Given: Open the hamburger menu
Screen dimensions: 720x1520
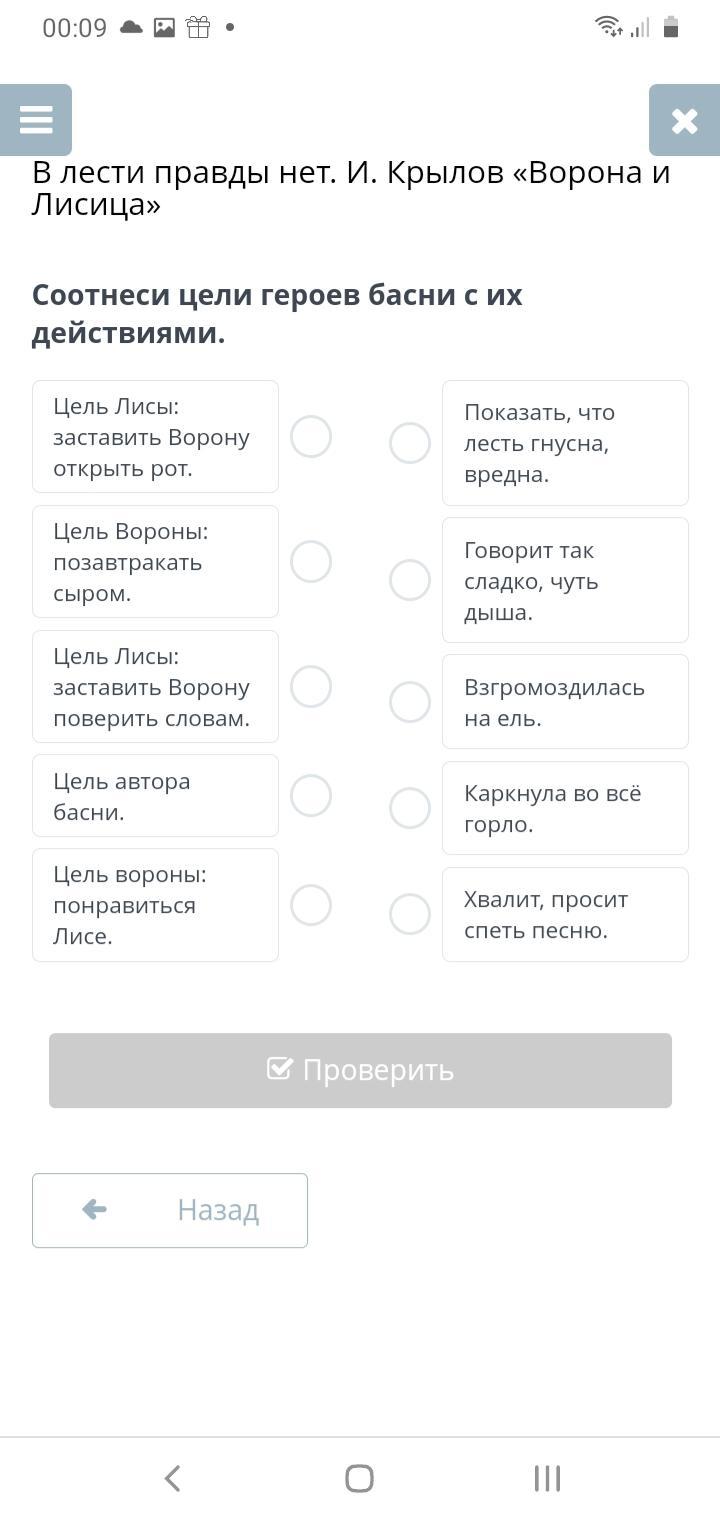Looking at the screenshot, I should point(36,120).
